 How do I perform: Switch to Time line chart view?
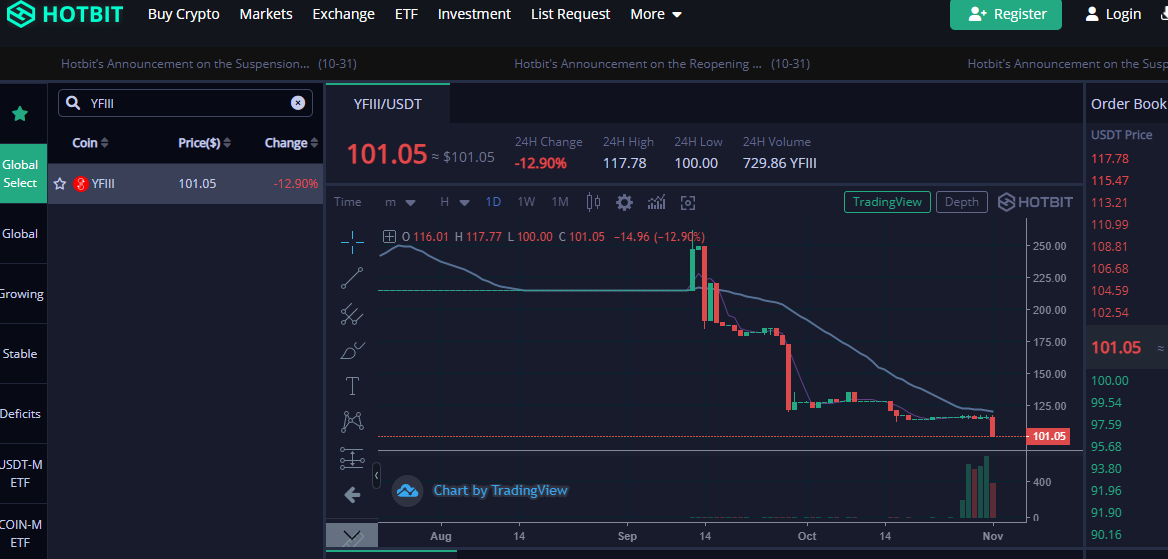(x=347, y=201)
